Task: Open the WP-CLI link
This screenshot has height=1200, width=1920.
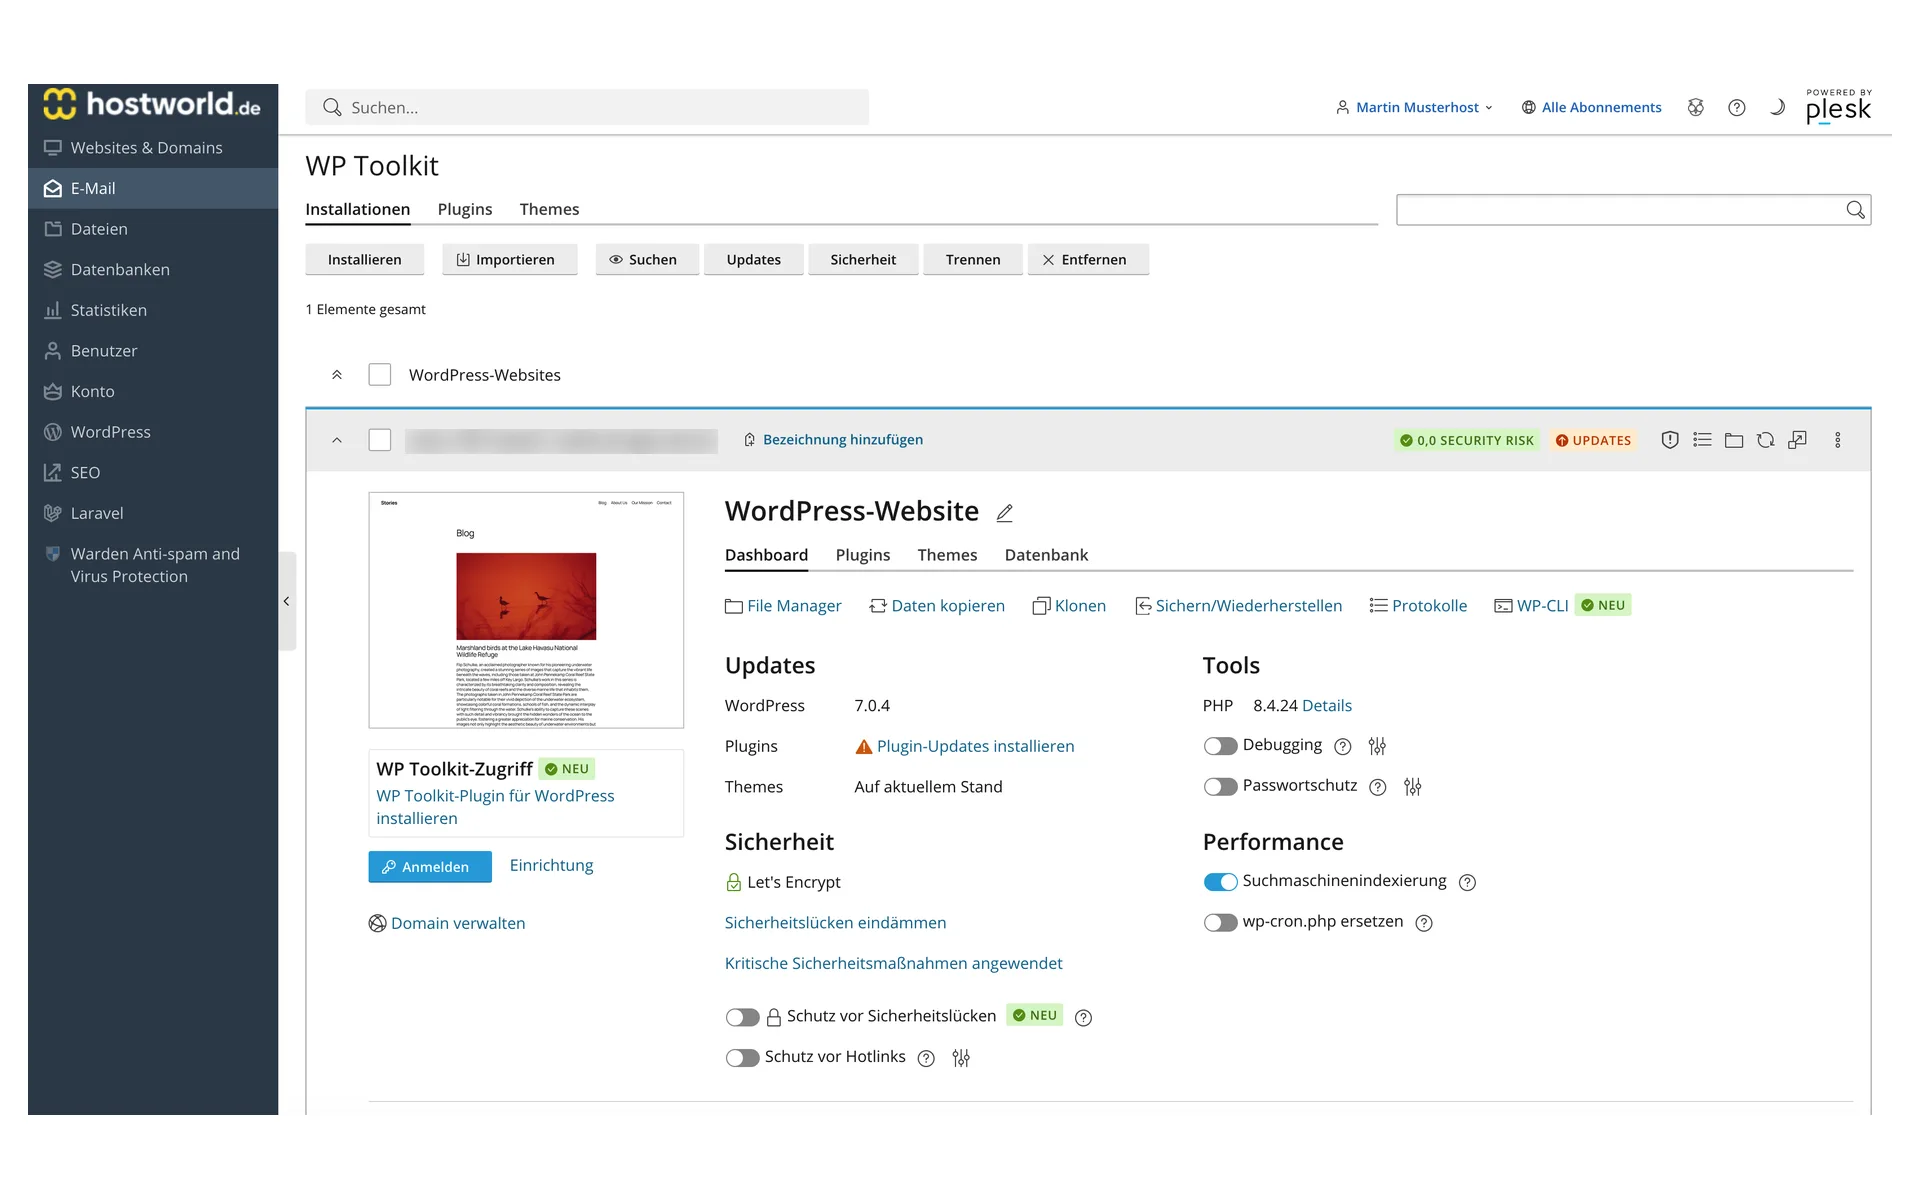Action: (x=1531, y=606)
